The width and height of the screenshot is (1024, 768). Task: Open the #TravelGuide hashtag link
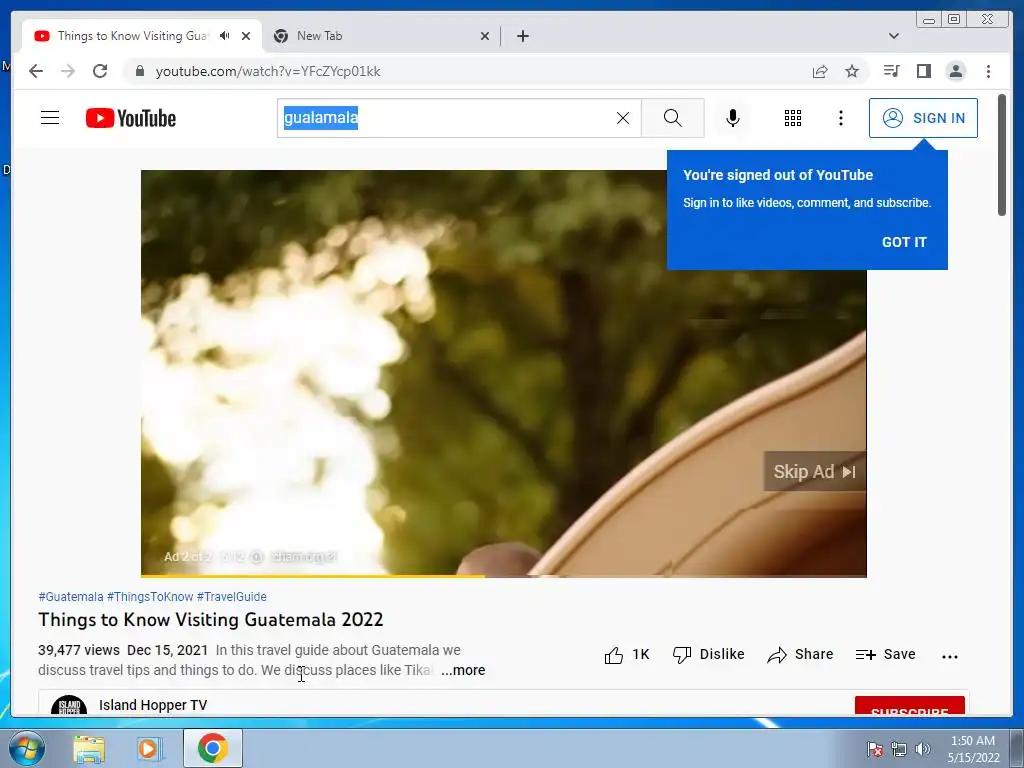[x=232, y=597]
